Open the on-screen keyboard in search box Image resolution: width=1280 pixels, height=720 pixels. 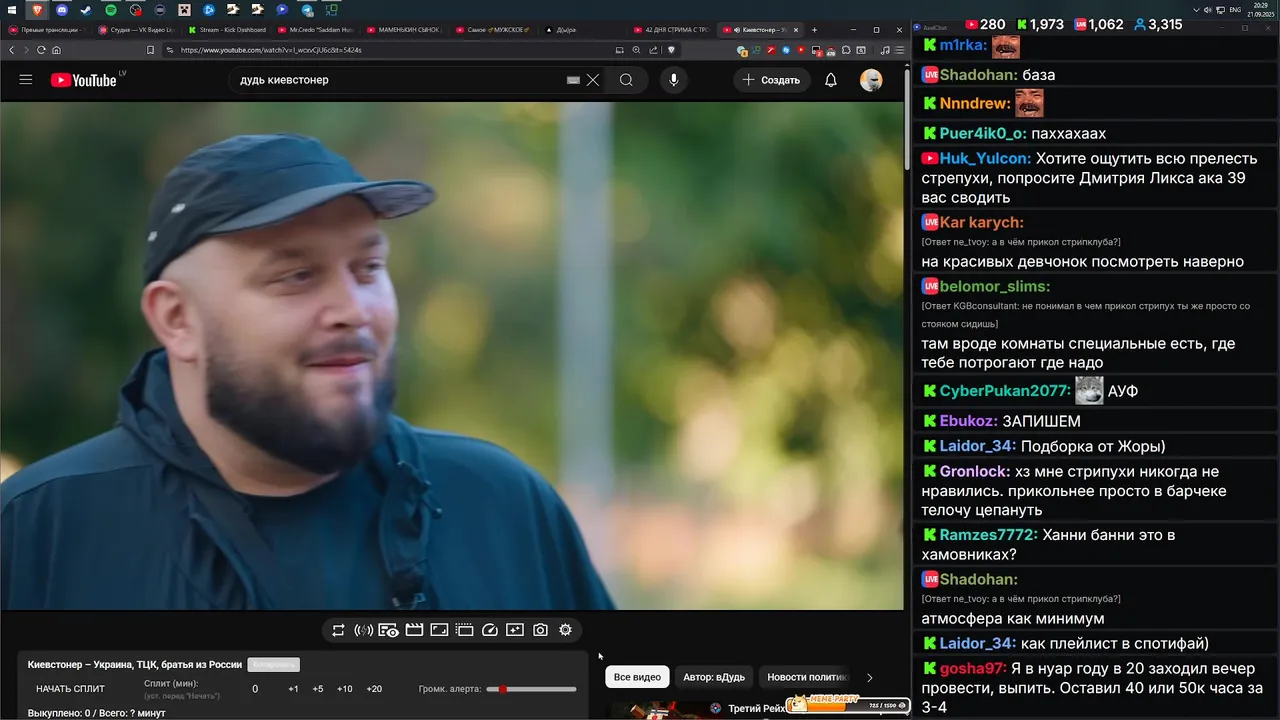pyautogui.click(x=573, y=80)
